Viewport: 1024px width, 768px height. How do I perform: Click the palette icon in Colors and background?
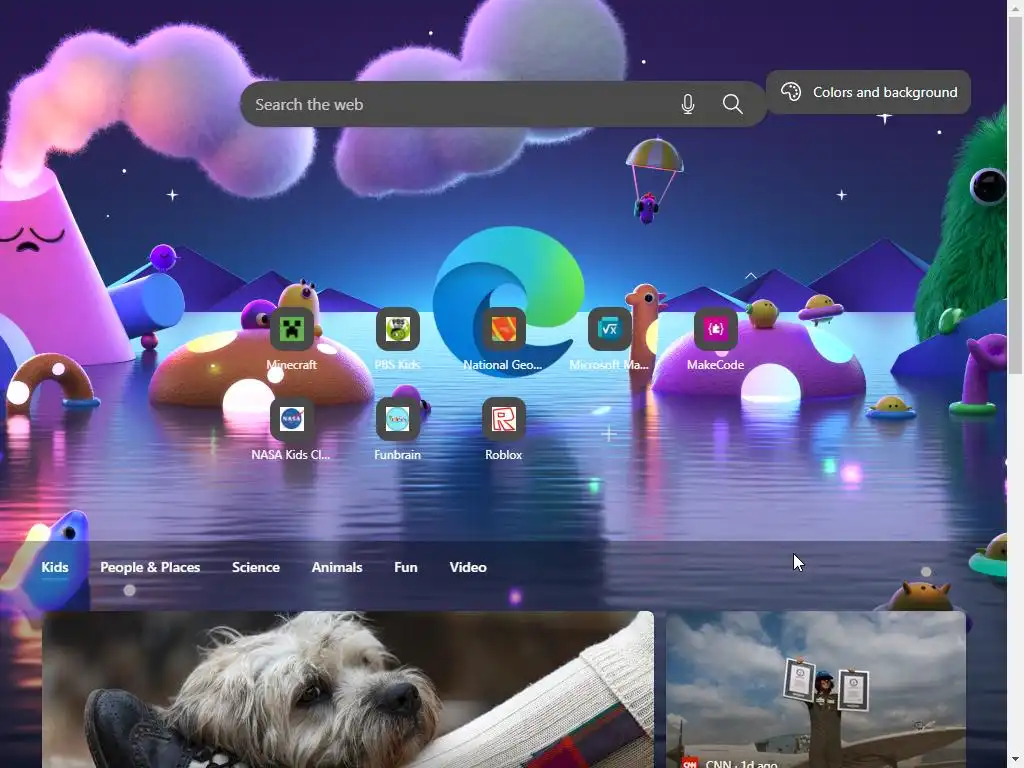click(791, 92)
